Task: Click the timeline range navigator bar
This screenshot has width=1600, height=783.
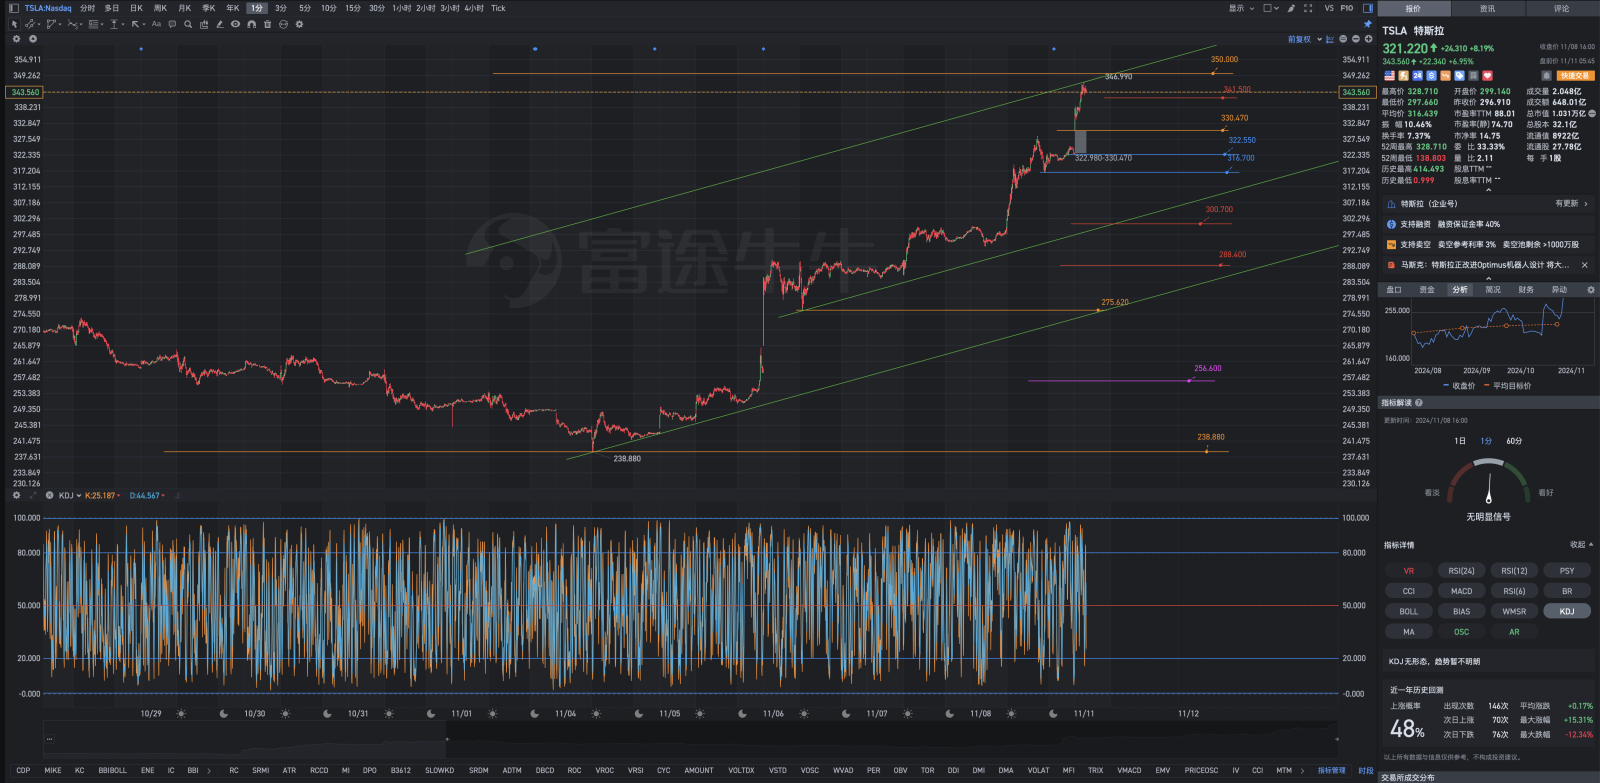Action: 690,740
